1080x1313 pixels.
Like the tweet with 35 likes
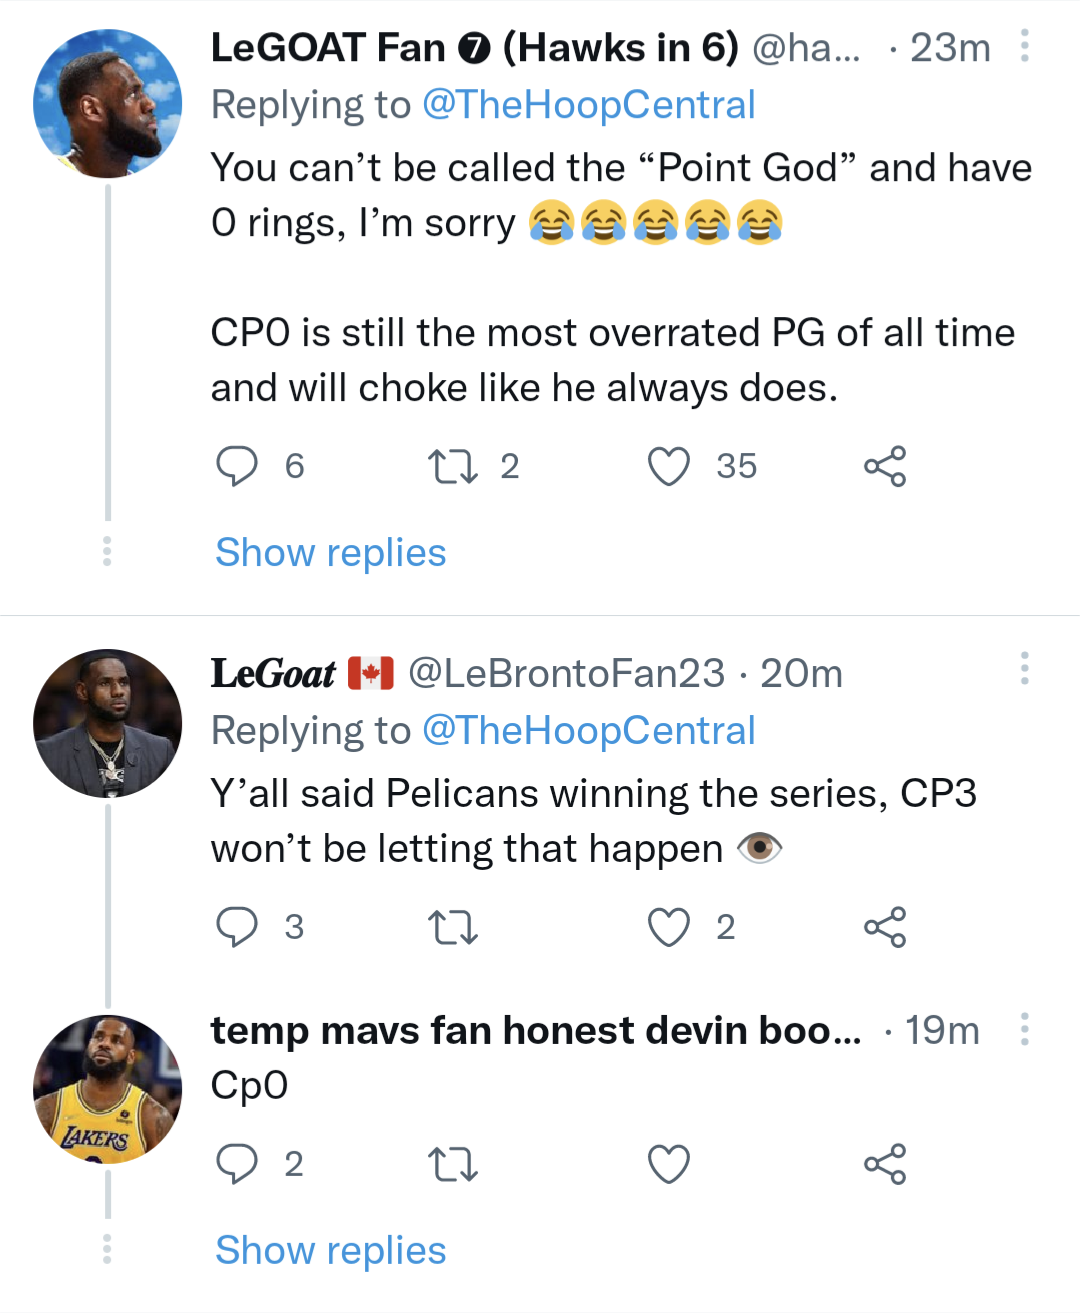pyautogui.click(x=669, y=466)
